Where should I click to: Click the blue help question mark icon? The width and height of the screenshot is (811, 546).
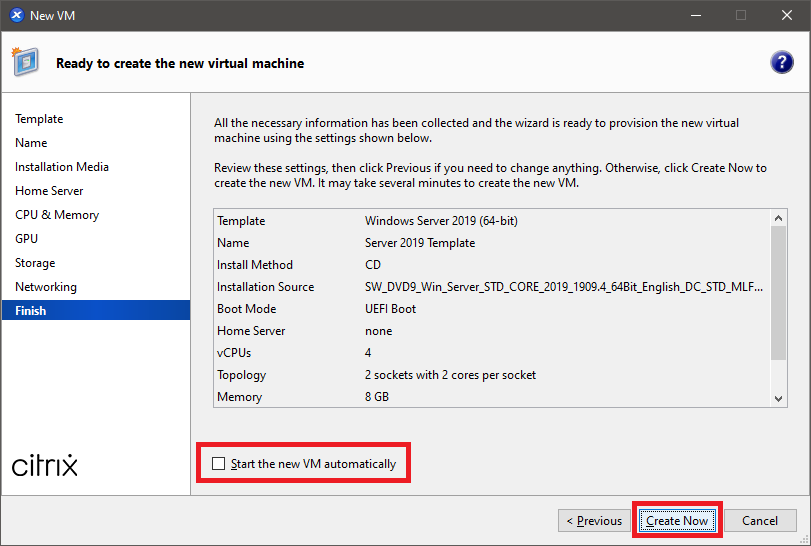coord(781,62)
